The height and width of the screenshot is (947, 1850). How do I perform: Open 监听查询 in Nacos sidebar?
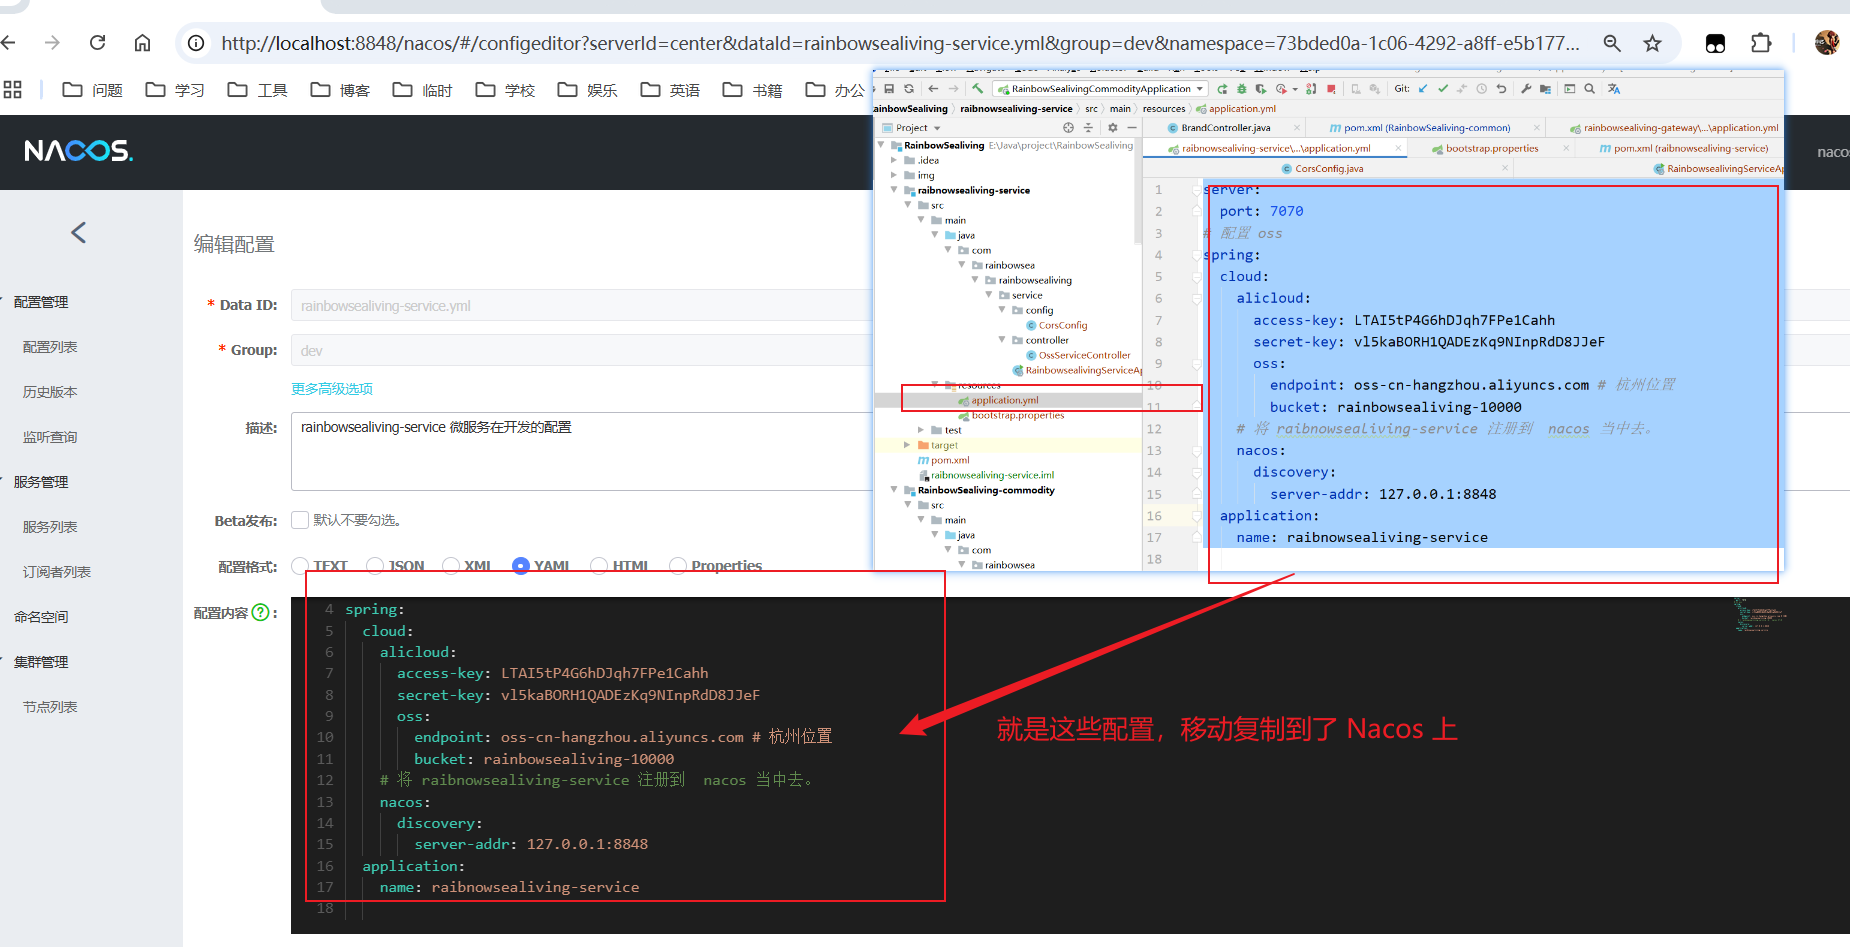click(50, 437)
